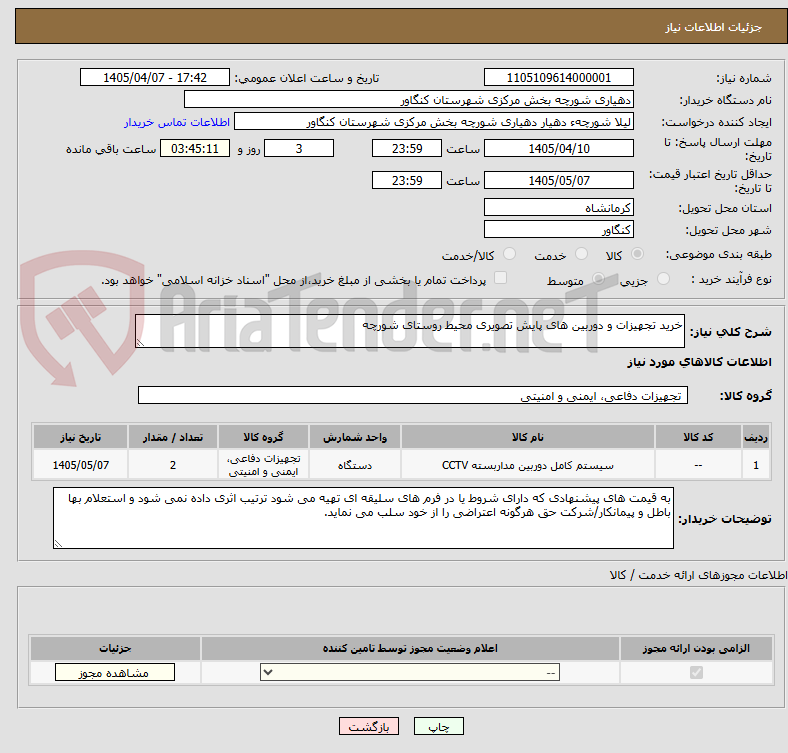This screenshot has width=788, height=753.
Task: Select the کالا/خدمت radio option
Action: pyautogui.click(x=509, y=254)
